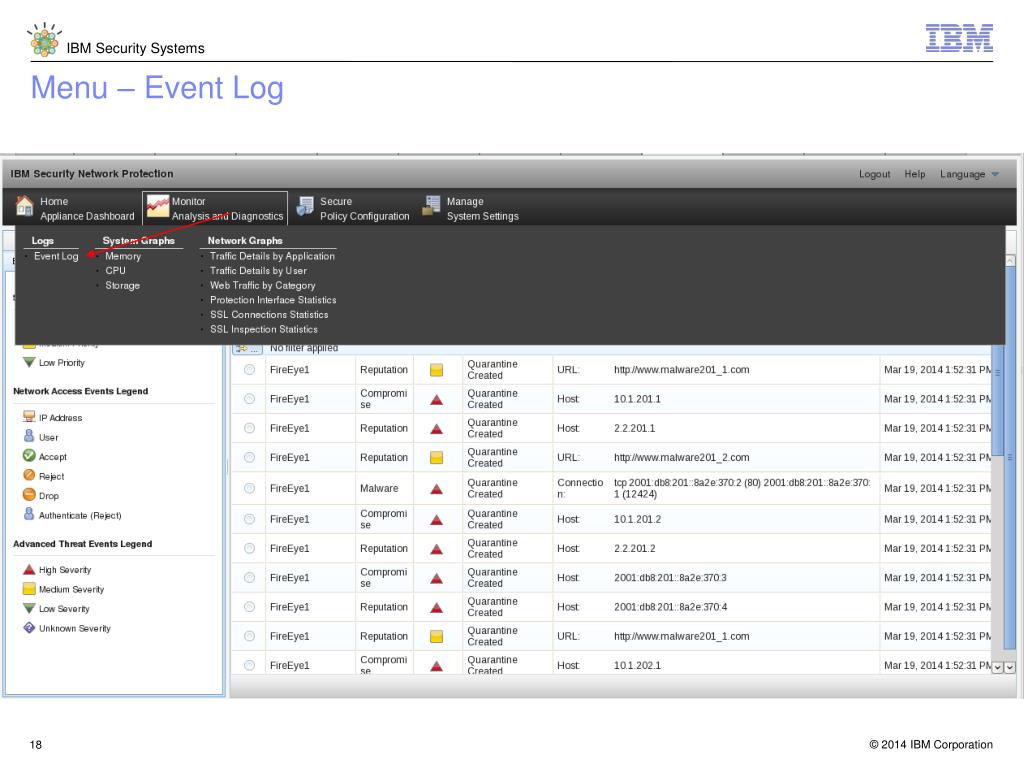
Task: Click severity icon in the 2.2.201.1 host row
Action: [437, 428]
